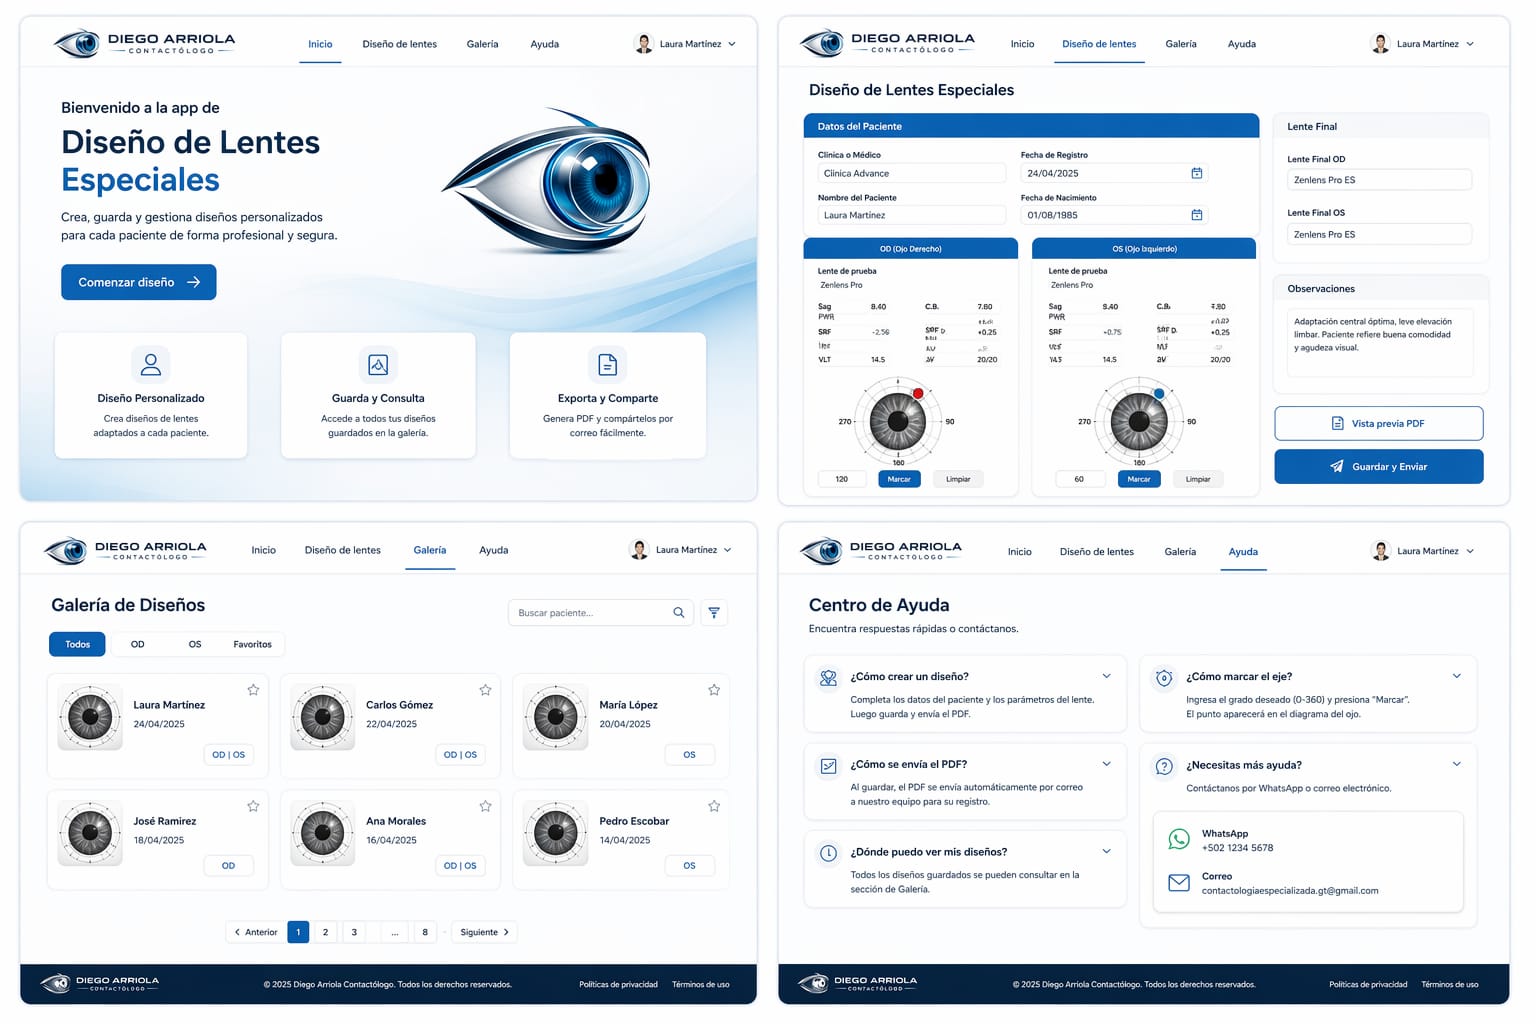
Task: Click the Correo envelope icon
Action: tap(1179, 883)
